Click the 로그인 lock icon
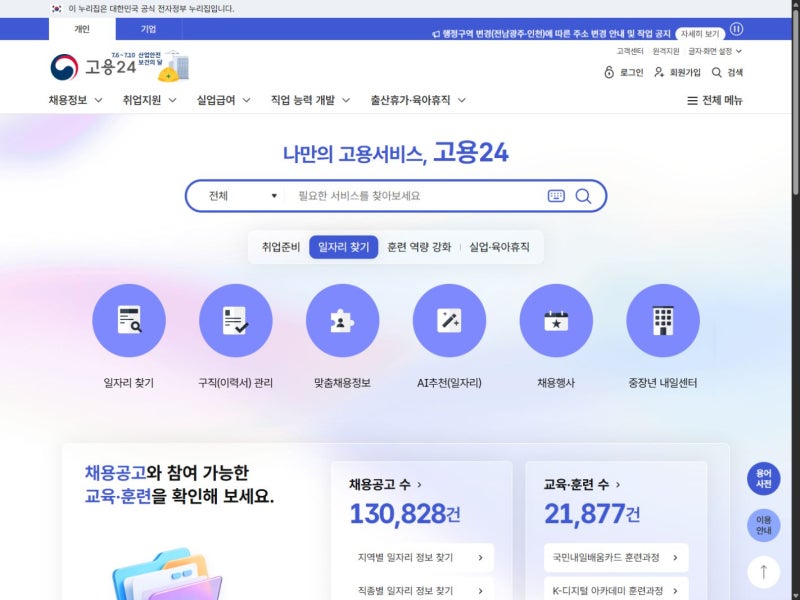 (x=609, y=72)
